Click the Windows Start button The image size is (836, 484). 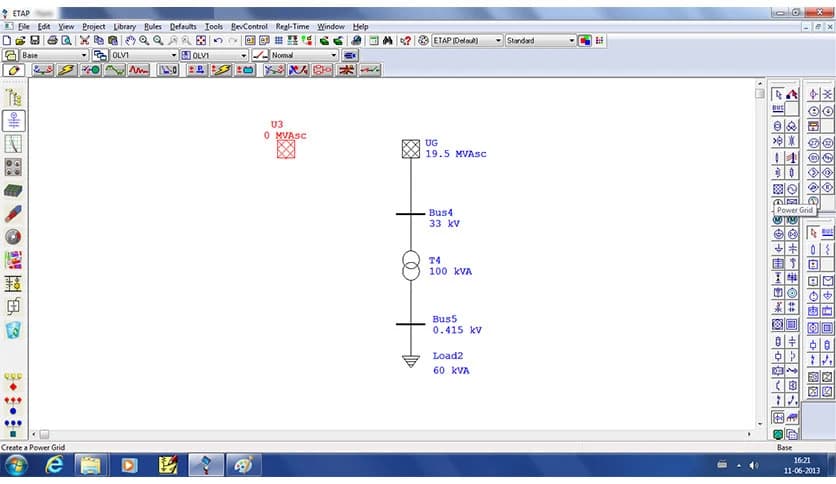click(17, 465)
